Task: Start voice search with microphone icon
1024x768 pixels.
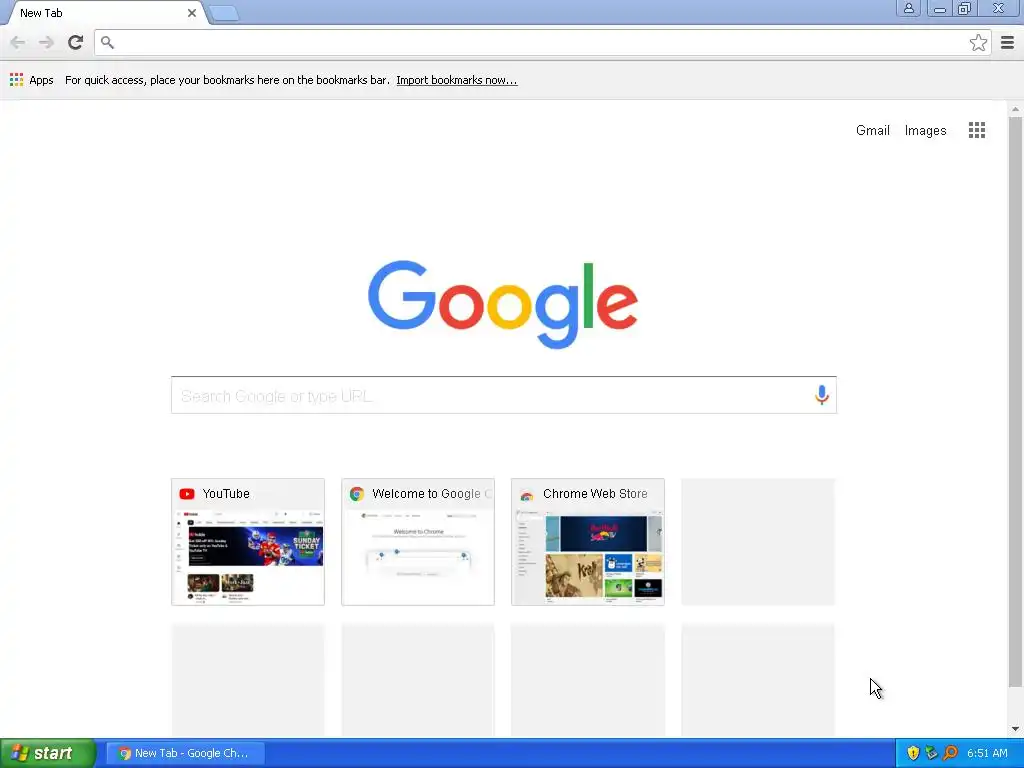Action: (822, 394)
